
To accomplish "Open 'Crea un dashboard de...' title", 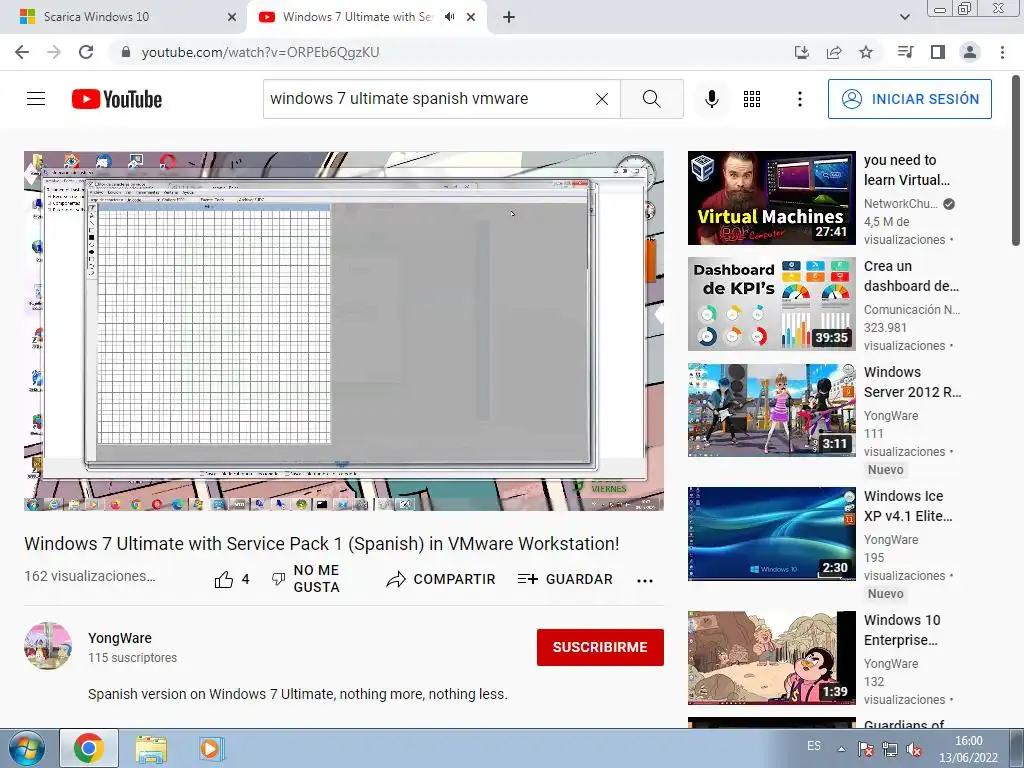I will 911,276.
